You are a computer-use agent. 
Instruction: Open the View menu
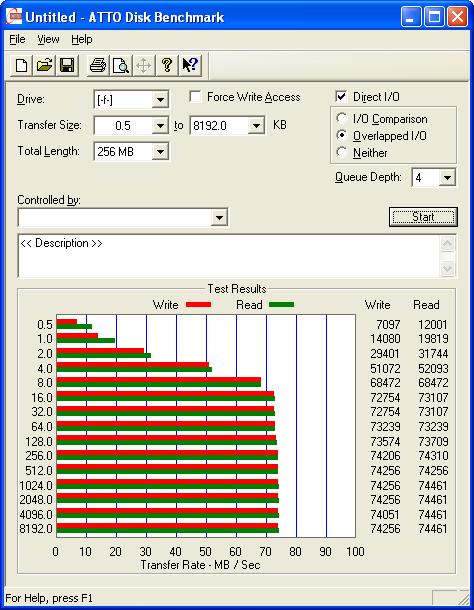48,39
